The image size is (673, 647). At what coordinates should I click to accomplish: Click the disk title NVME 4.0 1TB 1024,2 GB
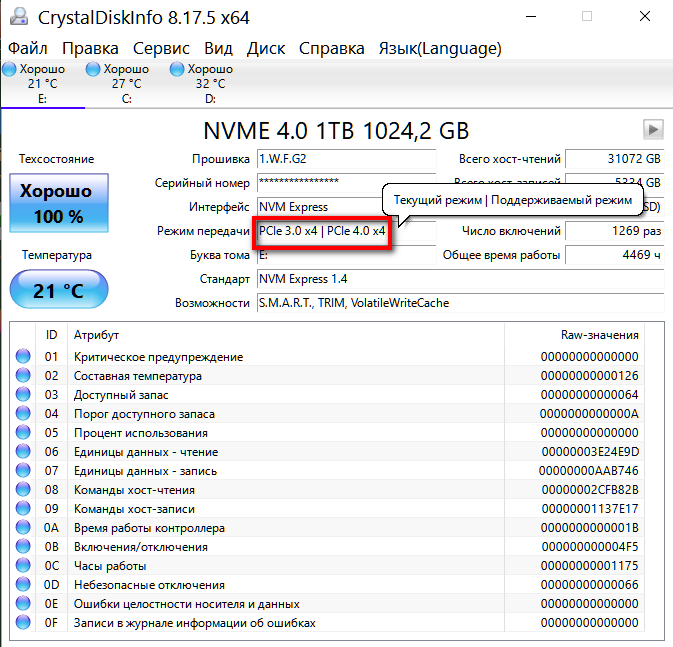[336, 131]
